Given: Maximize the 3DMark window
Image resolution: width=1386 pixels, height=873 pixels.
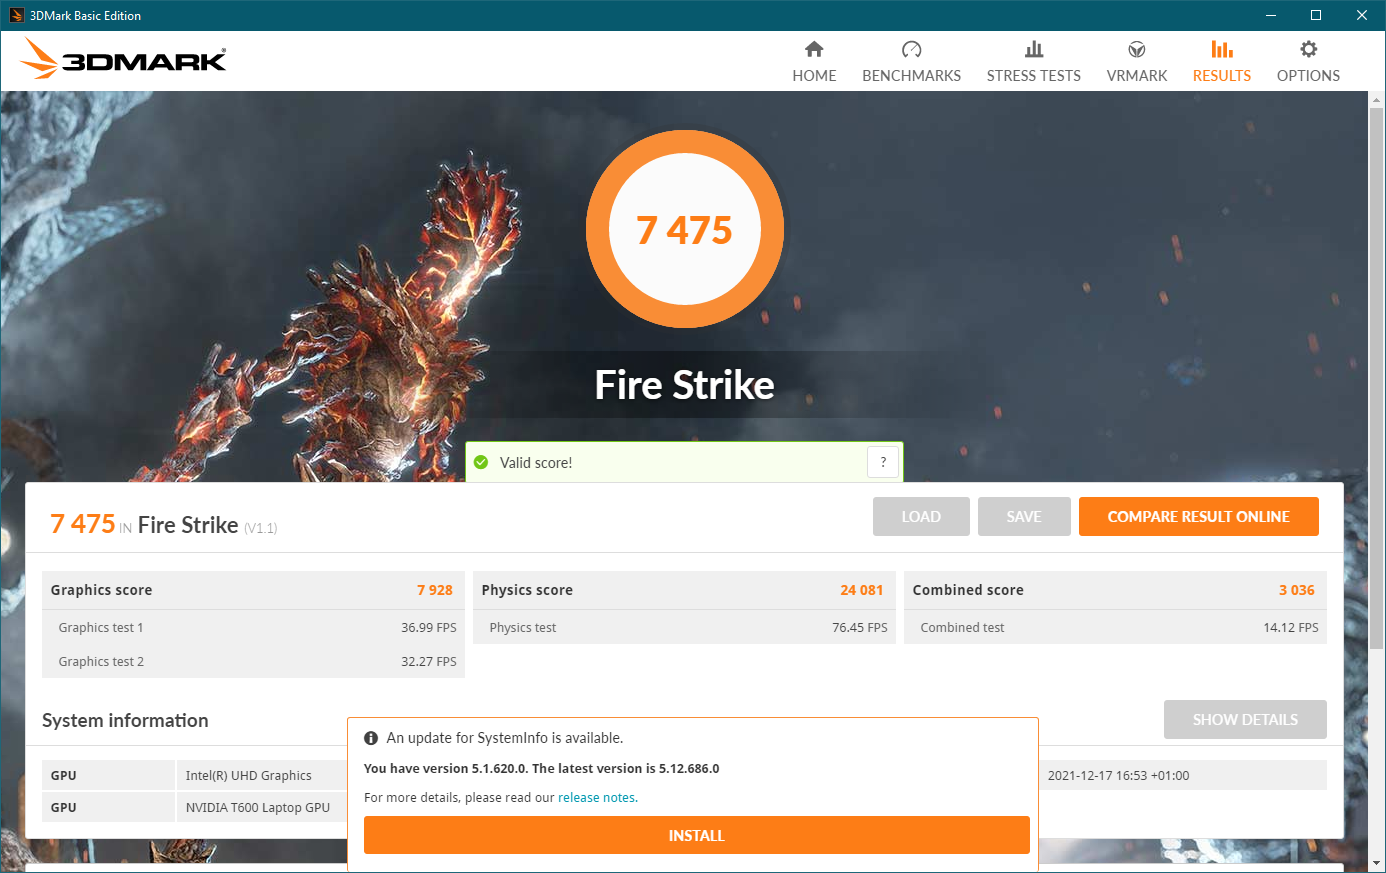Looking at the screenshot, I should [1316, 15].
